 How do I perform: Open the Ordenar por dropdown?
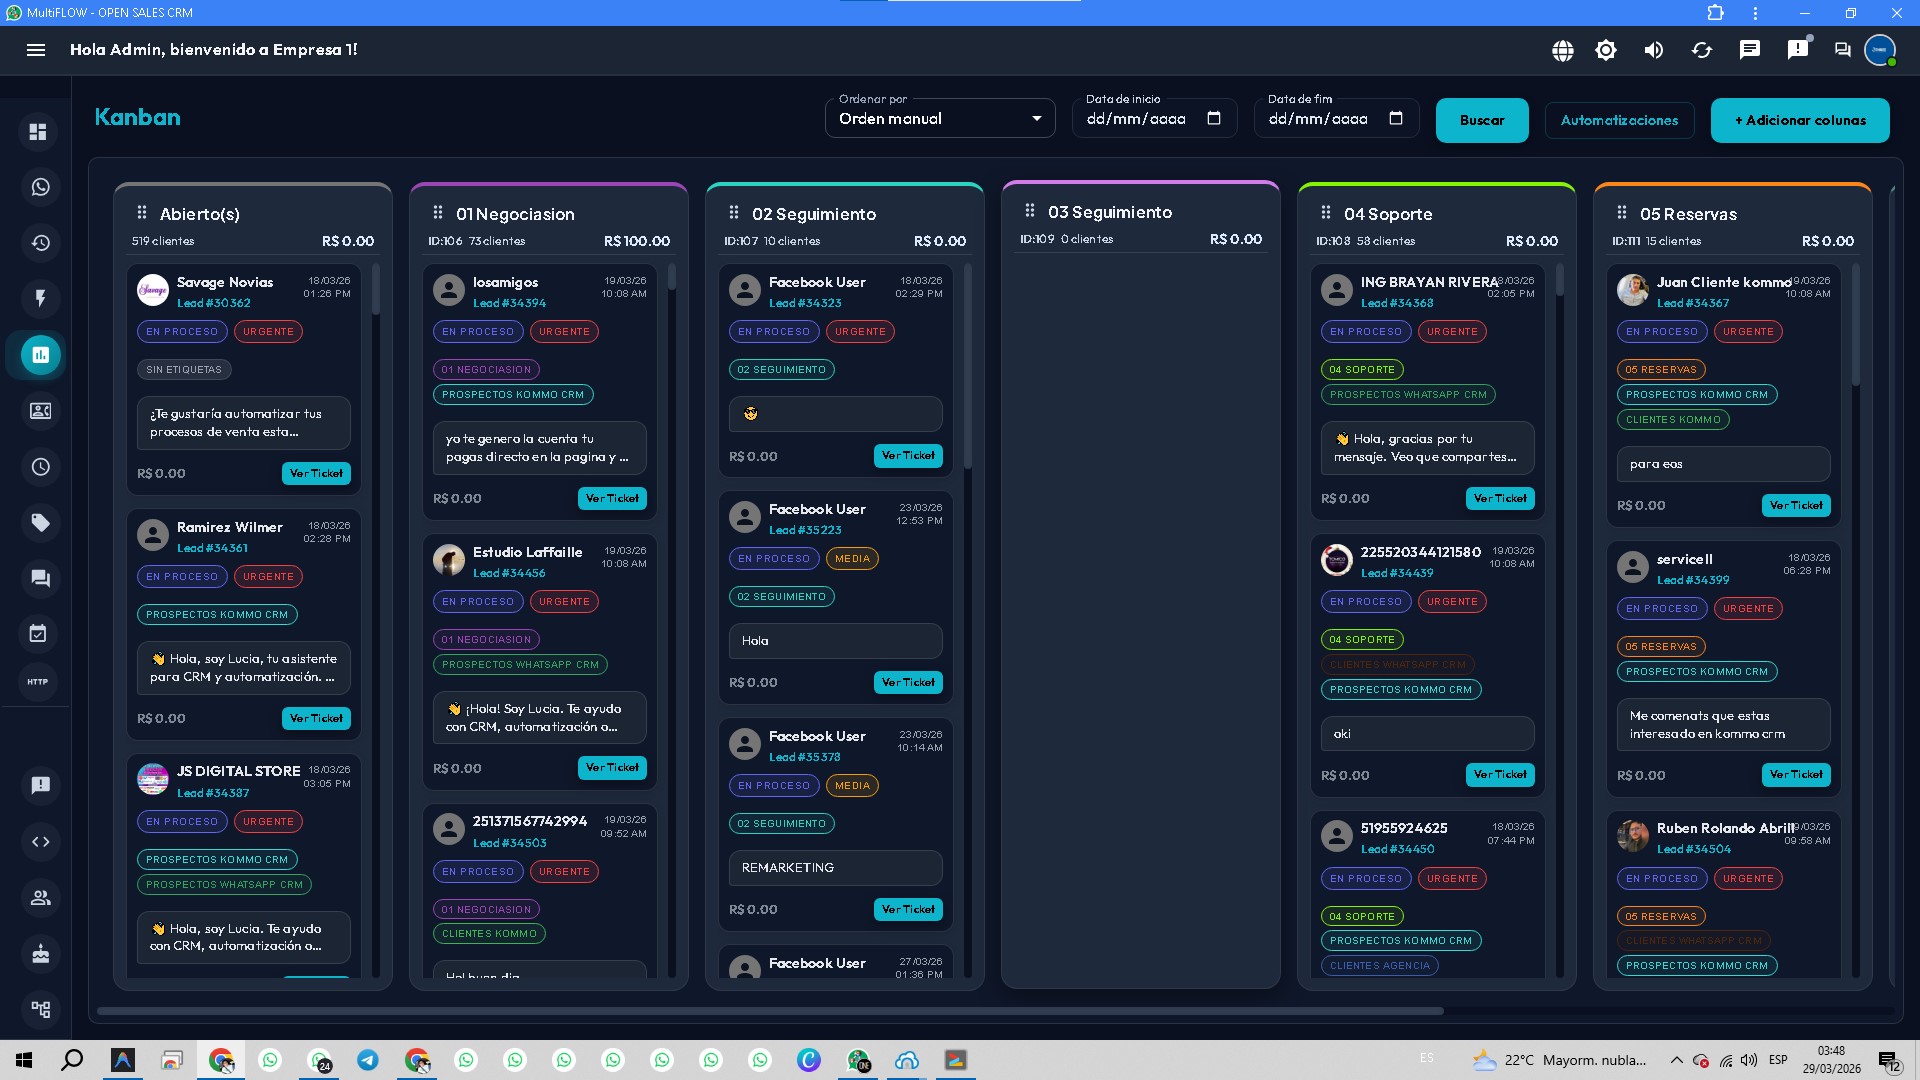point(940,119)
